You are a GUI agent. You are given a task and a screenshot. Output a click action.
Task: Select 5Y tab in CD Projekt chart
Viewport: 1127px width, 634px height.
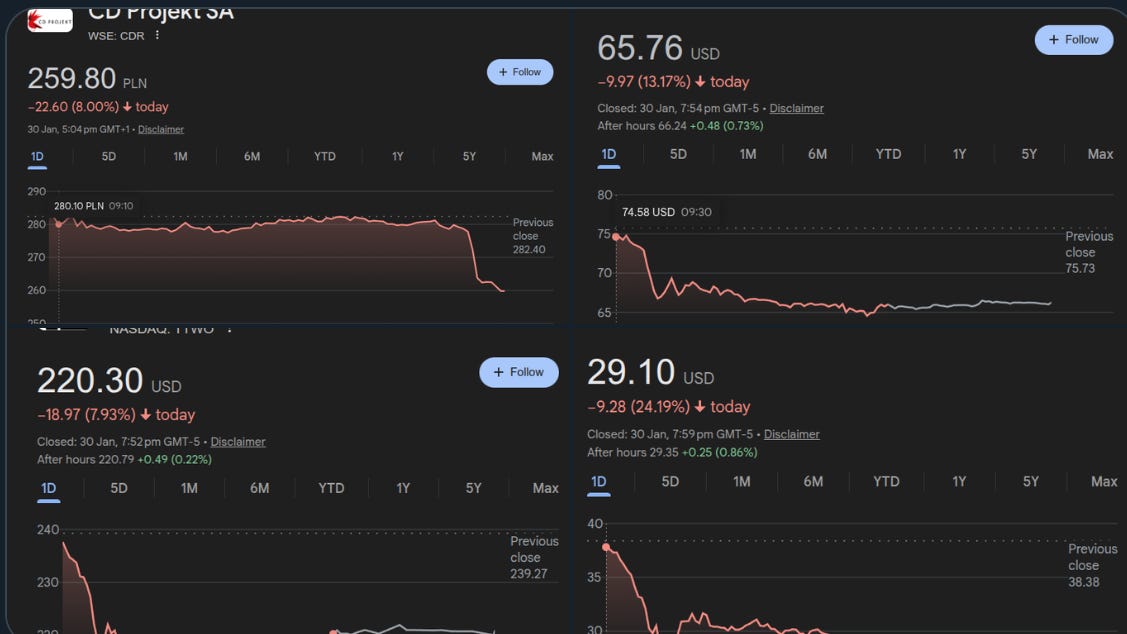point(469,157)
